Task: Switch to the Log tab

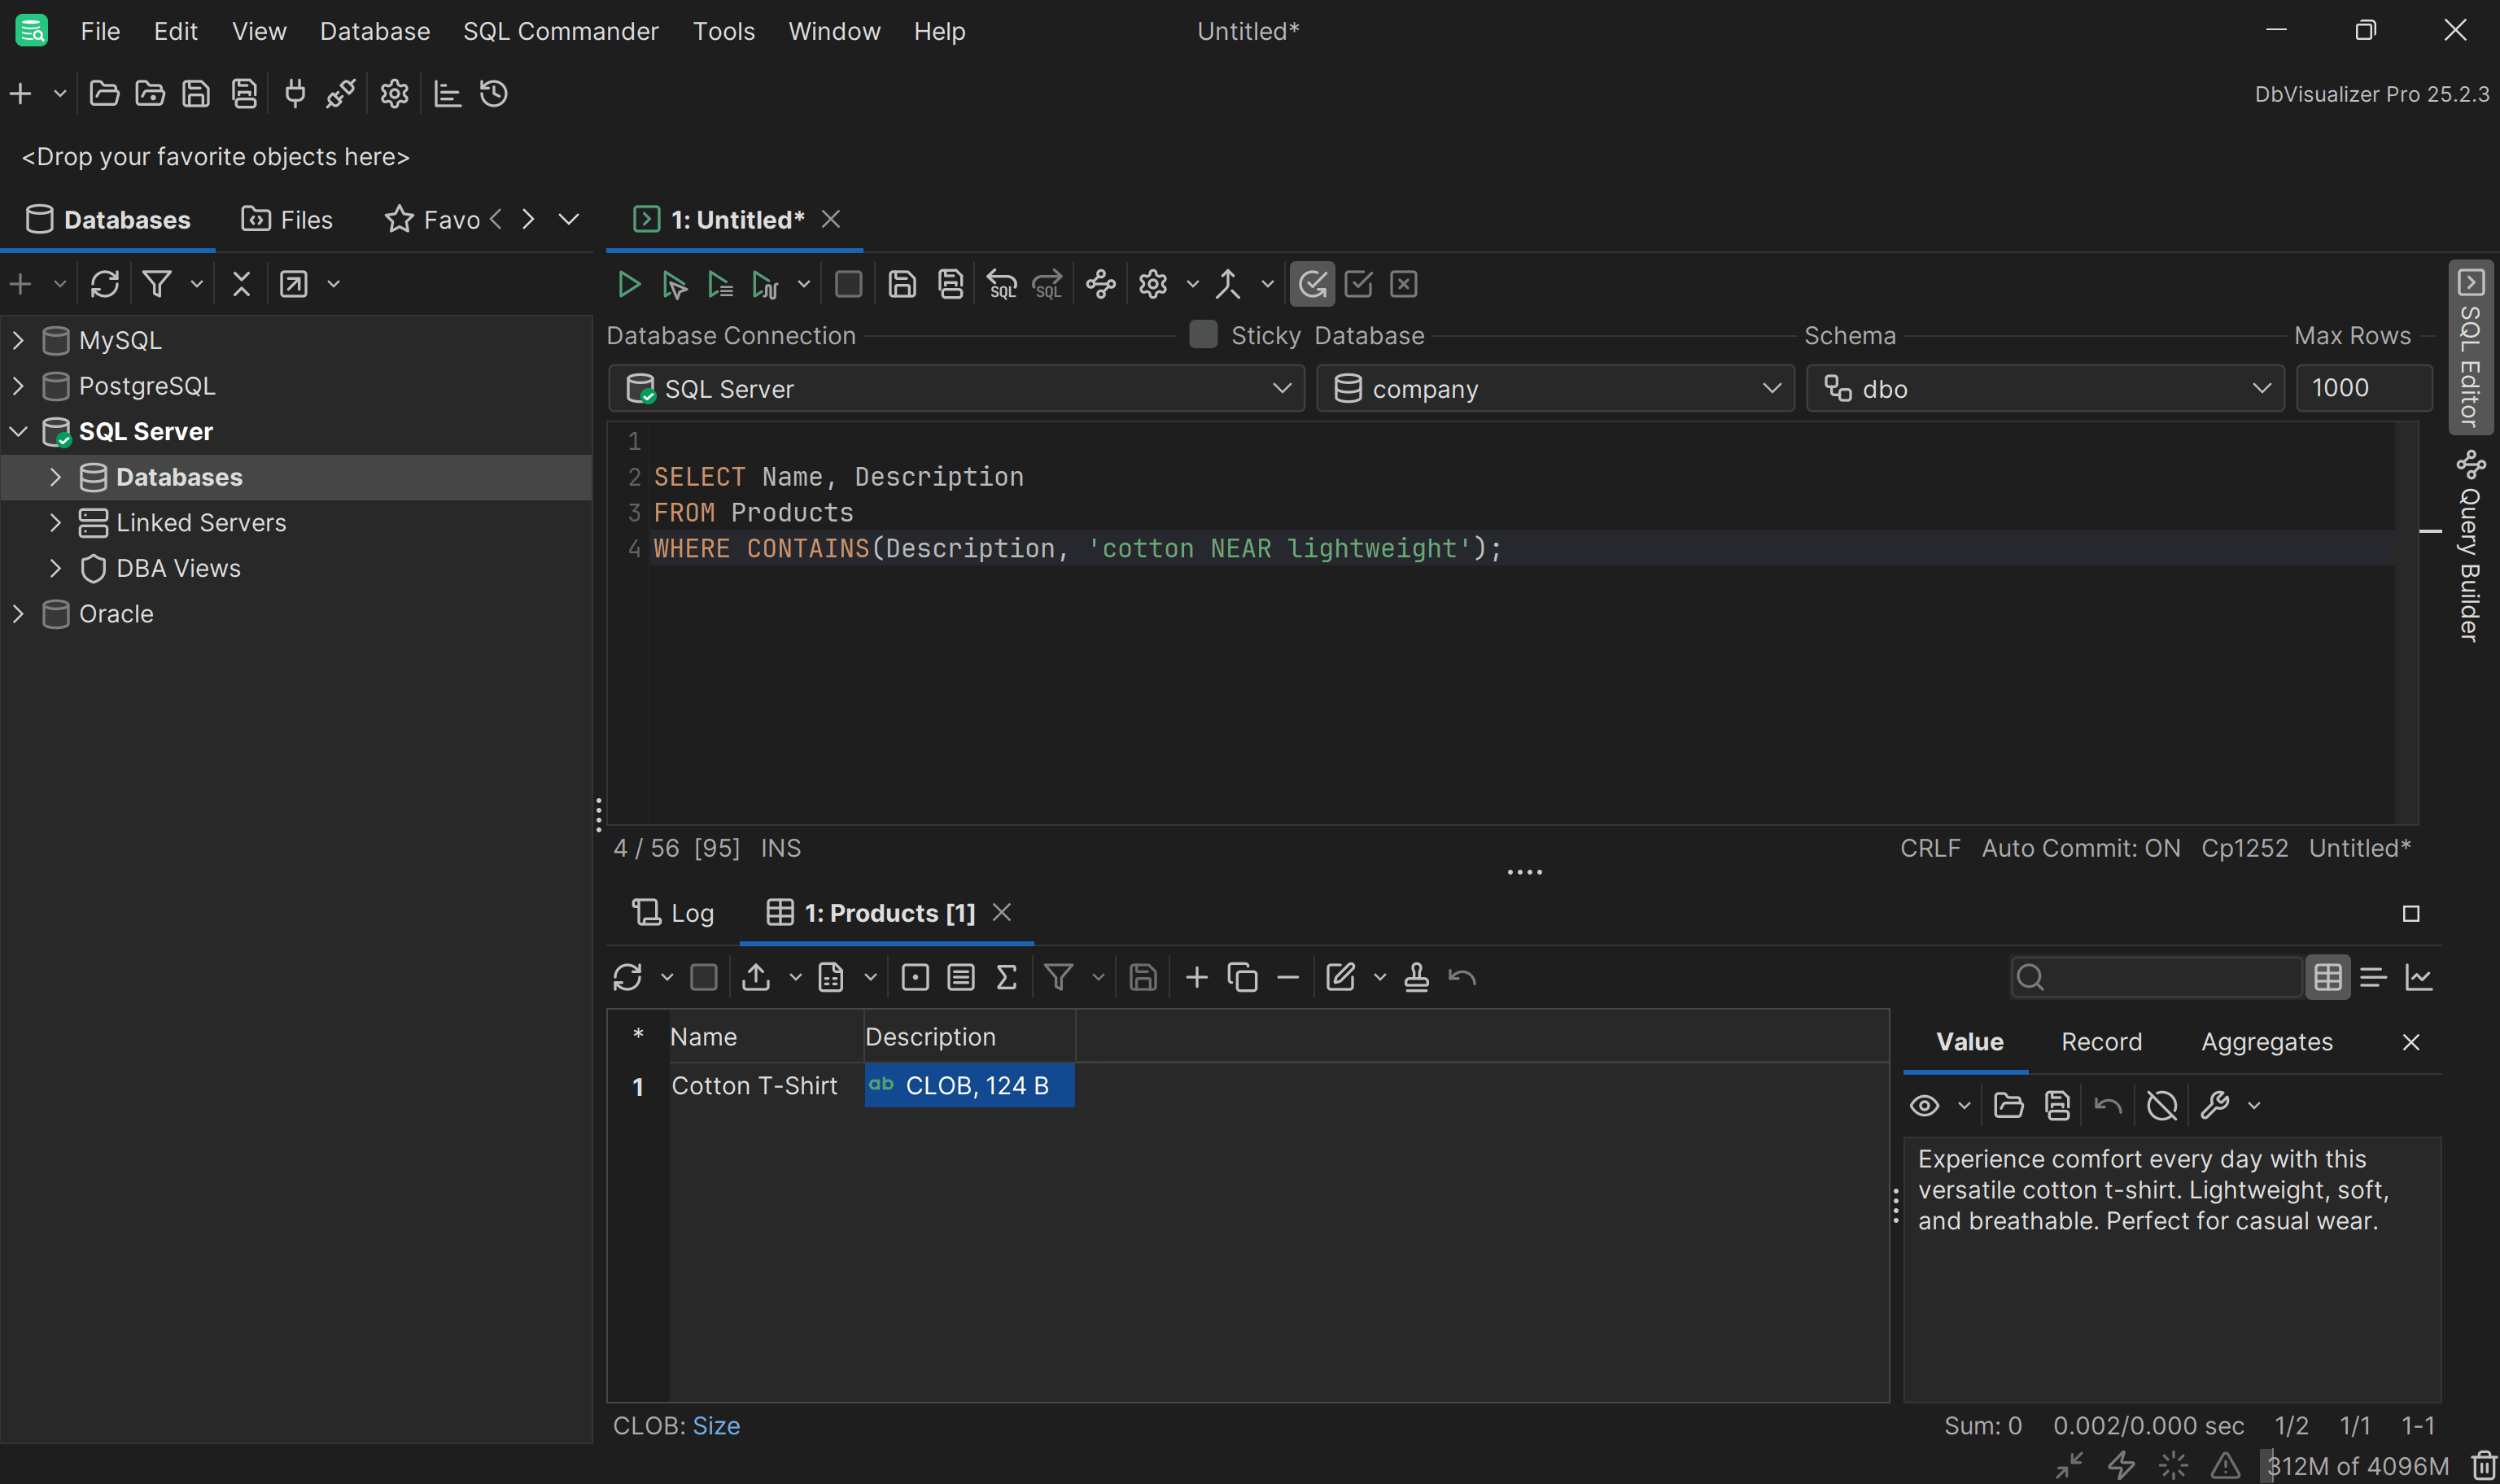Action: (x=673, y=914)
